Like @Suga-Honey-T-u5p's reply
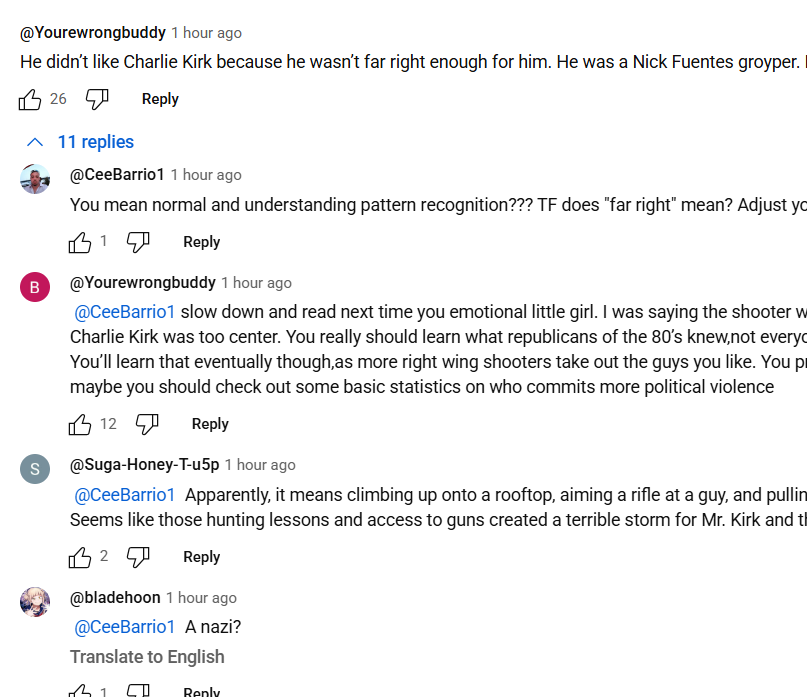This screenshot has height=697, width=807. [x=80, y=557]
